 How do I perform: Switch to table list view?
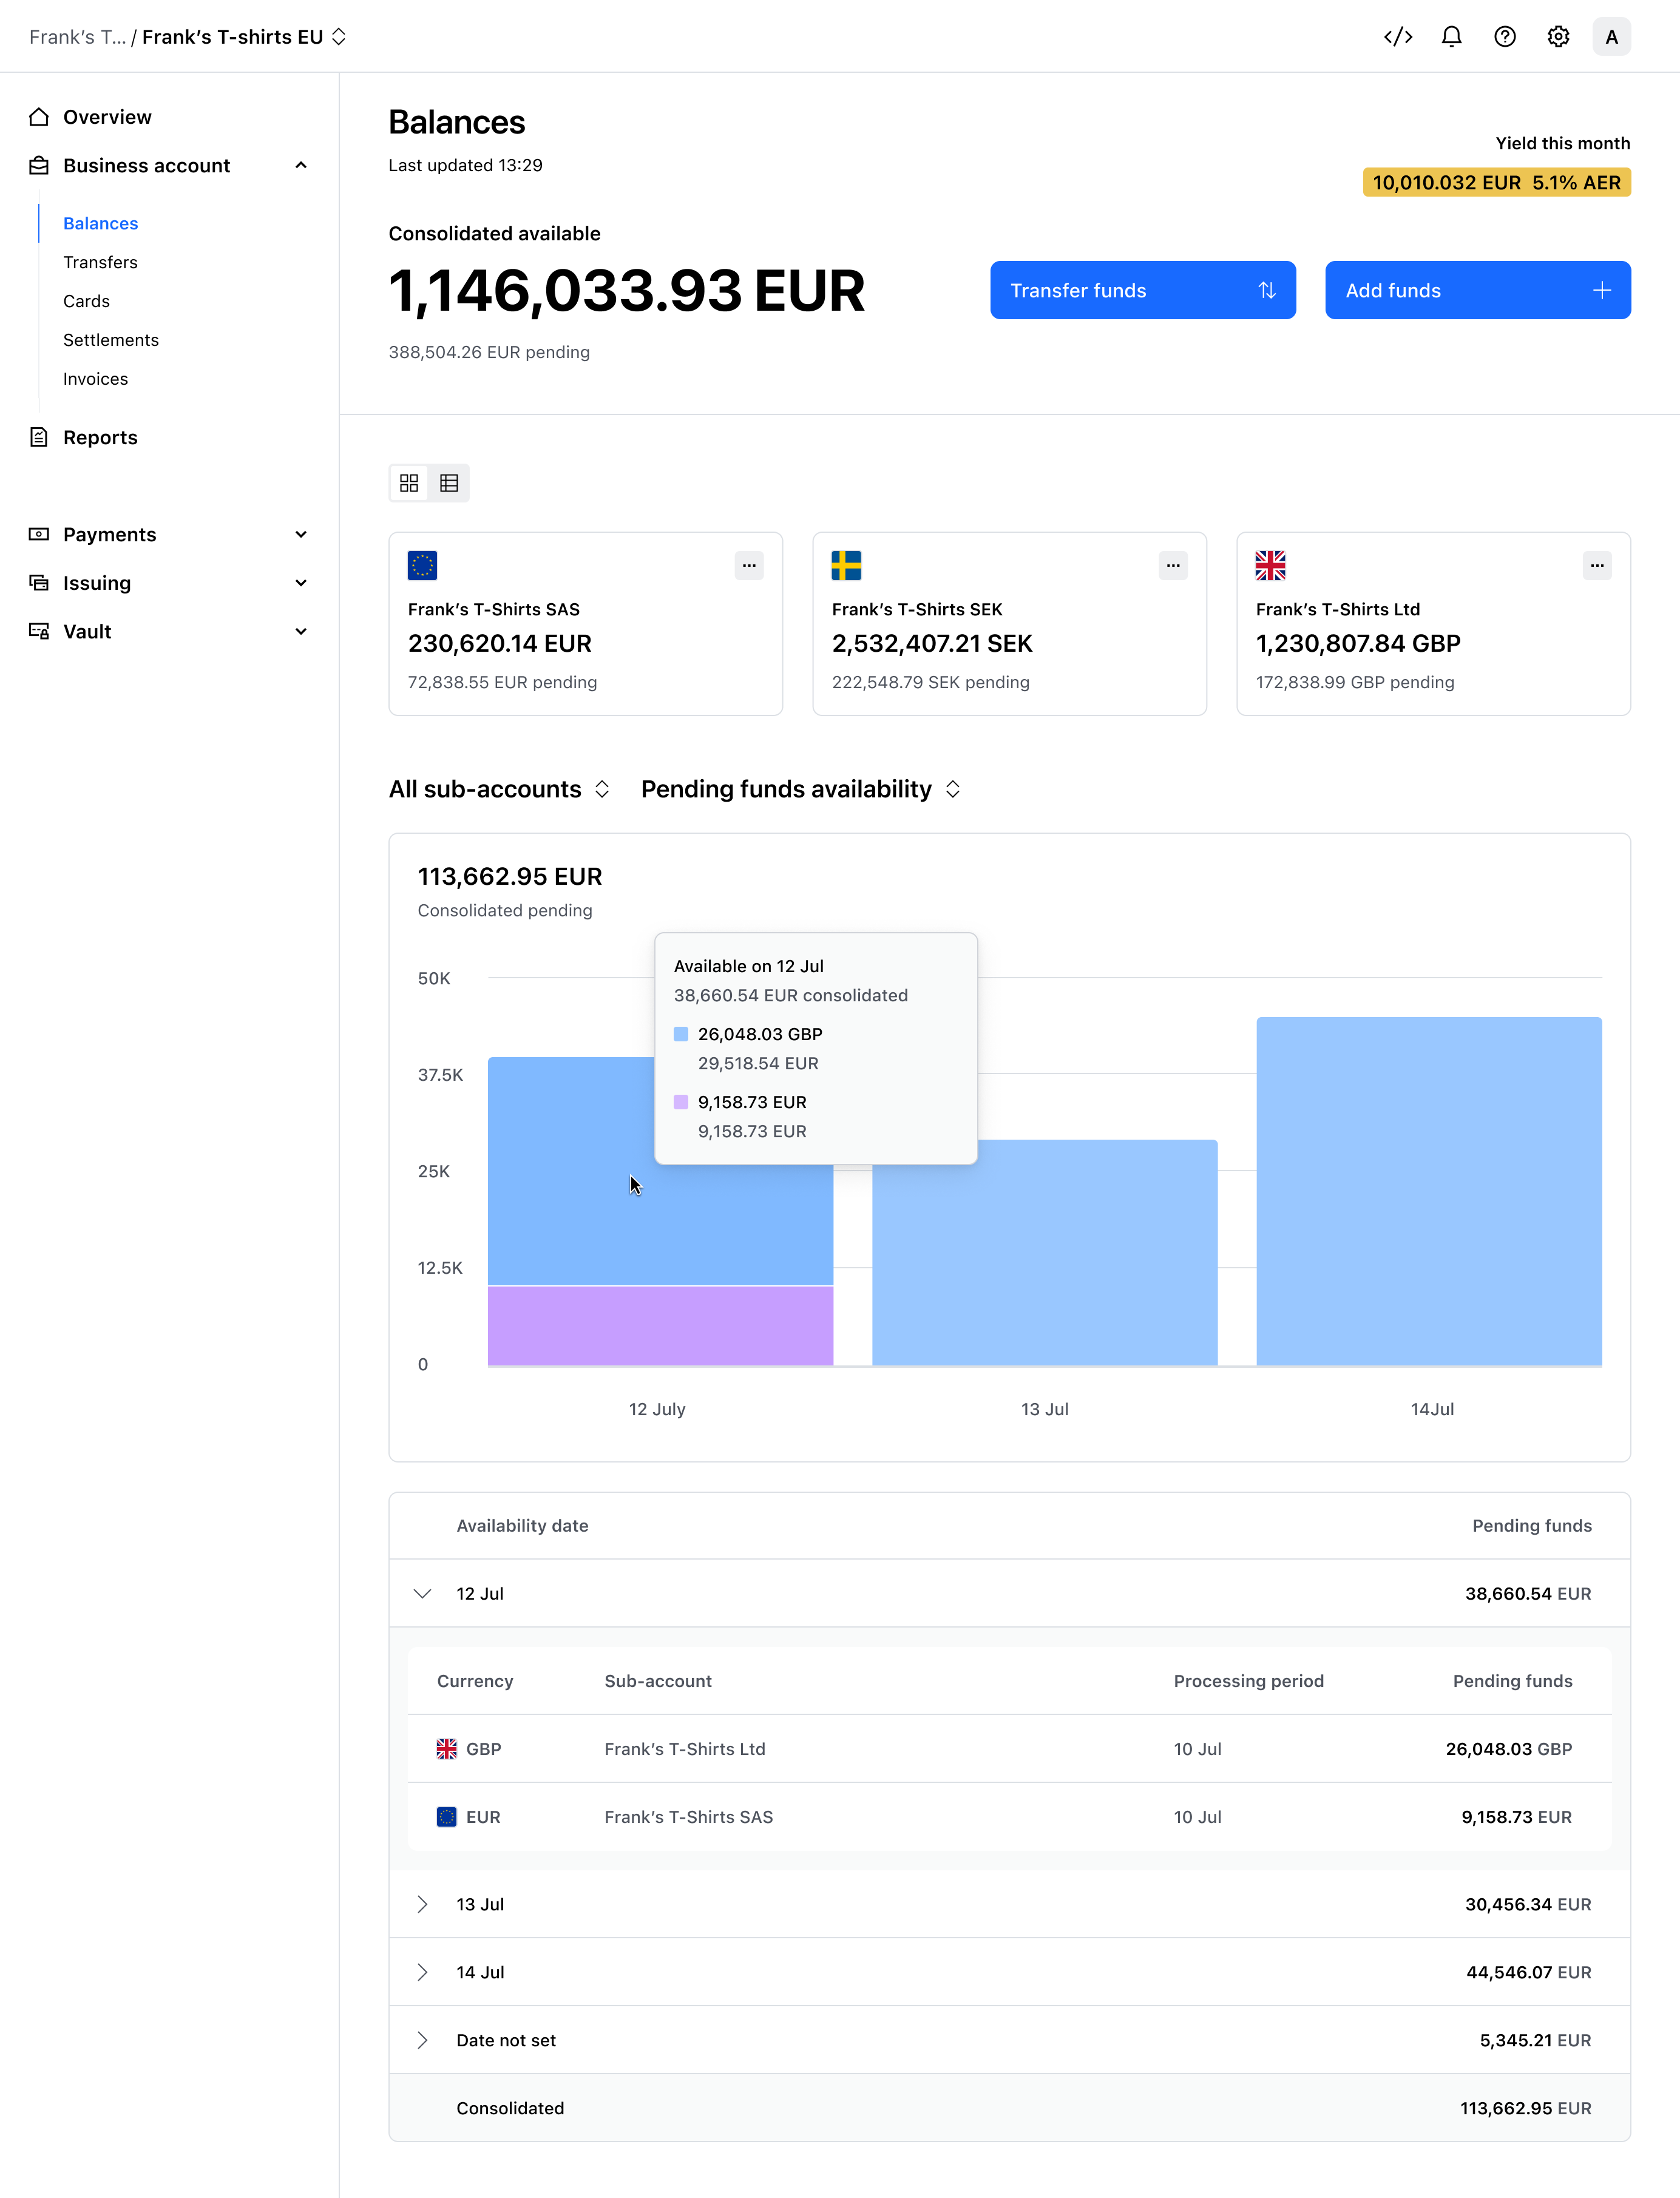point(449,483)
